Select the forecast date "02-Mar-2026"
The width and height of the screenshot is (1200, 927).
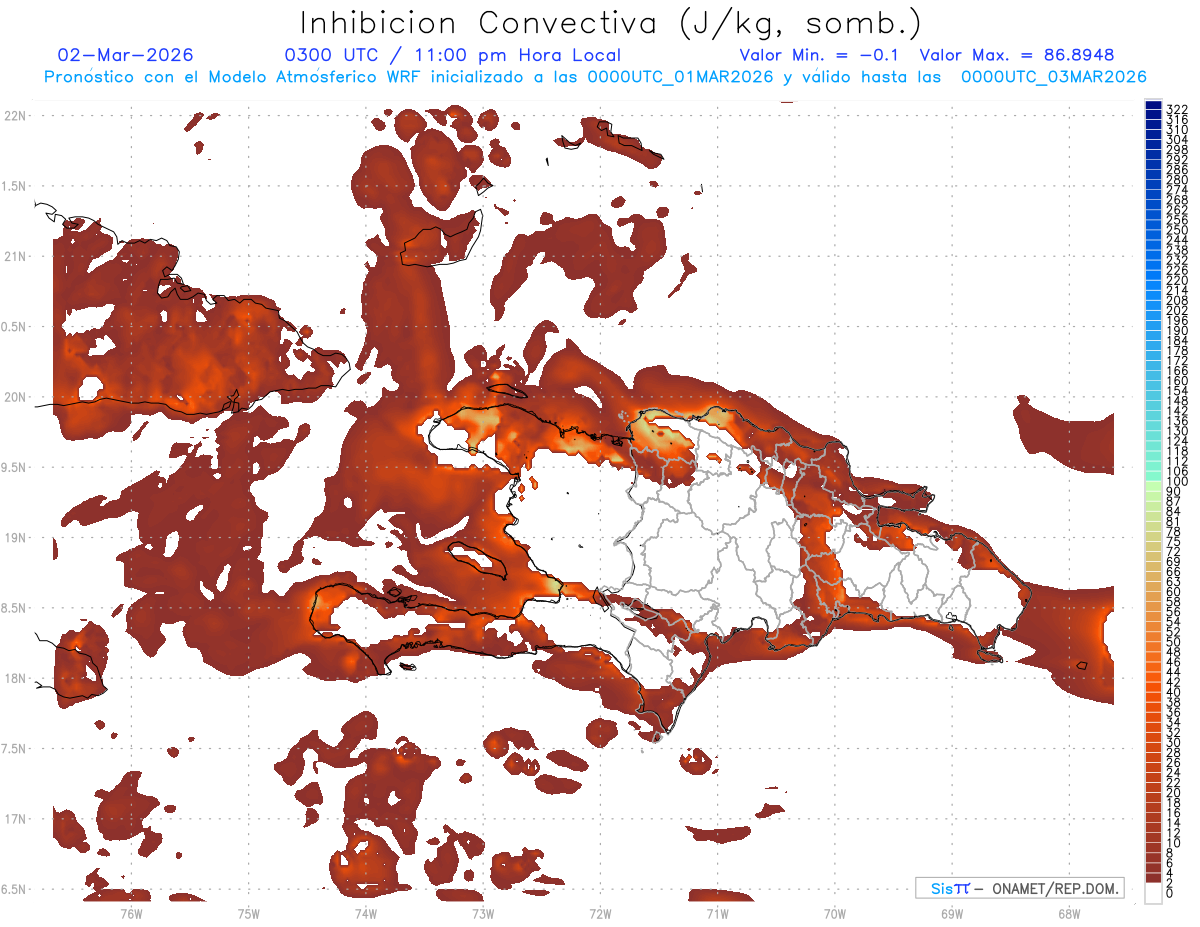coord(126,55)
